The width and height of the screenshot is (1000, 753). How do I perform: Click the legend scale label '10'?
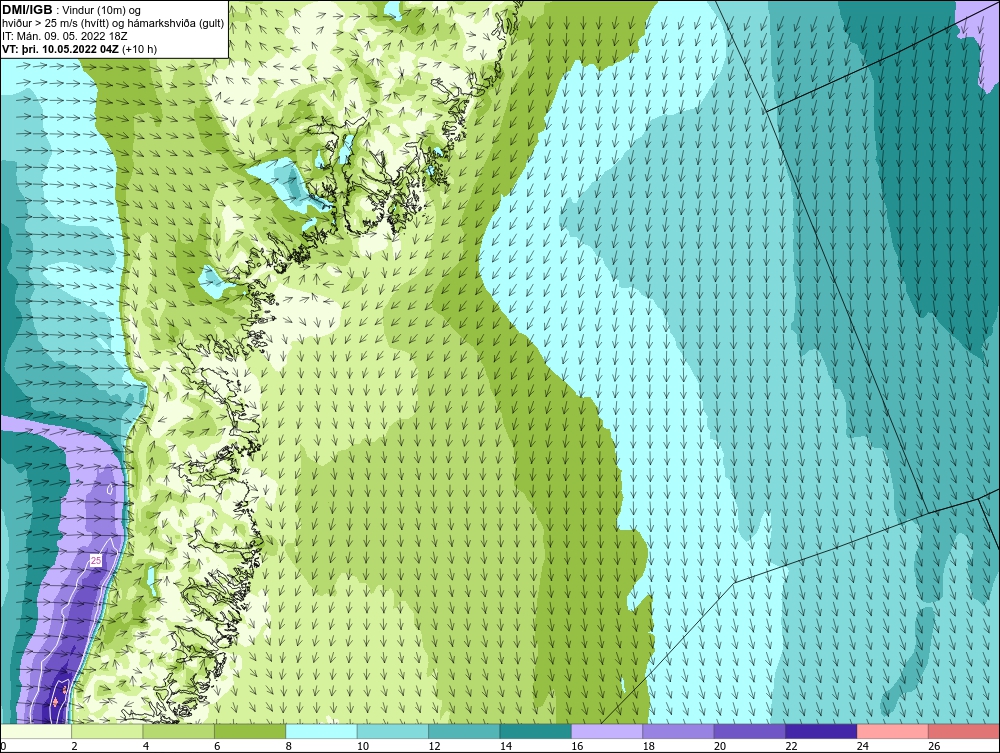click(x=363, y=746)
